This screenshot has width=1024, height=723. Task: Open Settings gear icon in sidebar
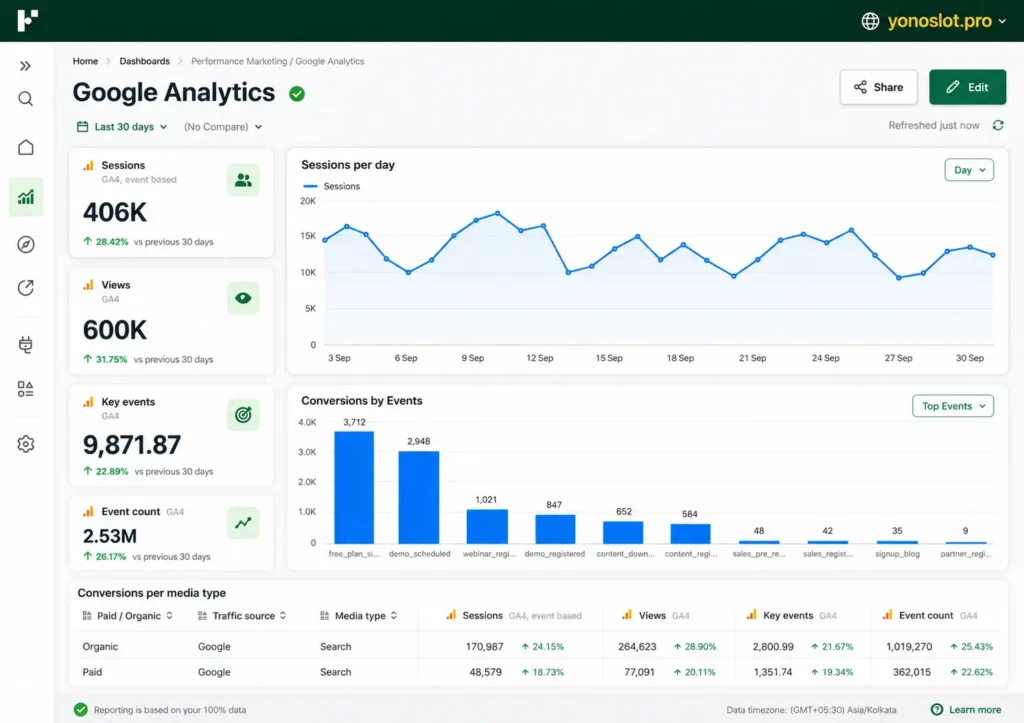[x=25, y=444]
